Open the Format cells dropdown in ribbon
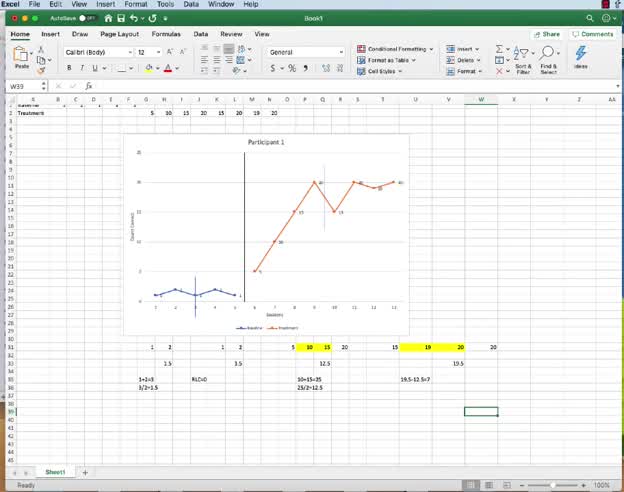 [480, 71]
